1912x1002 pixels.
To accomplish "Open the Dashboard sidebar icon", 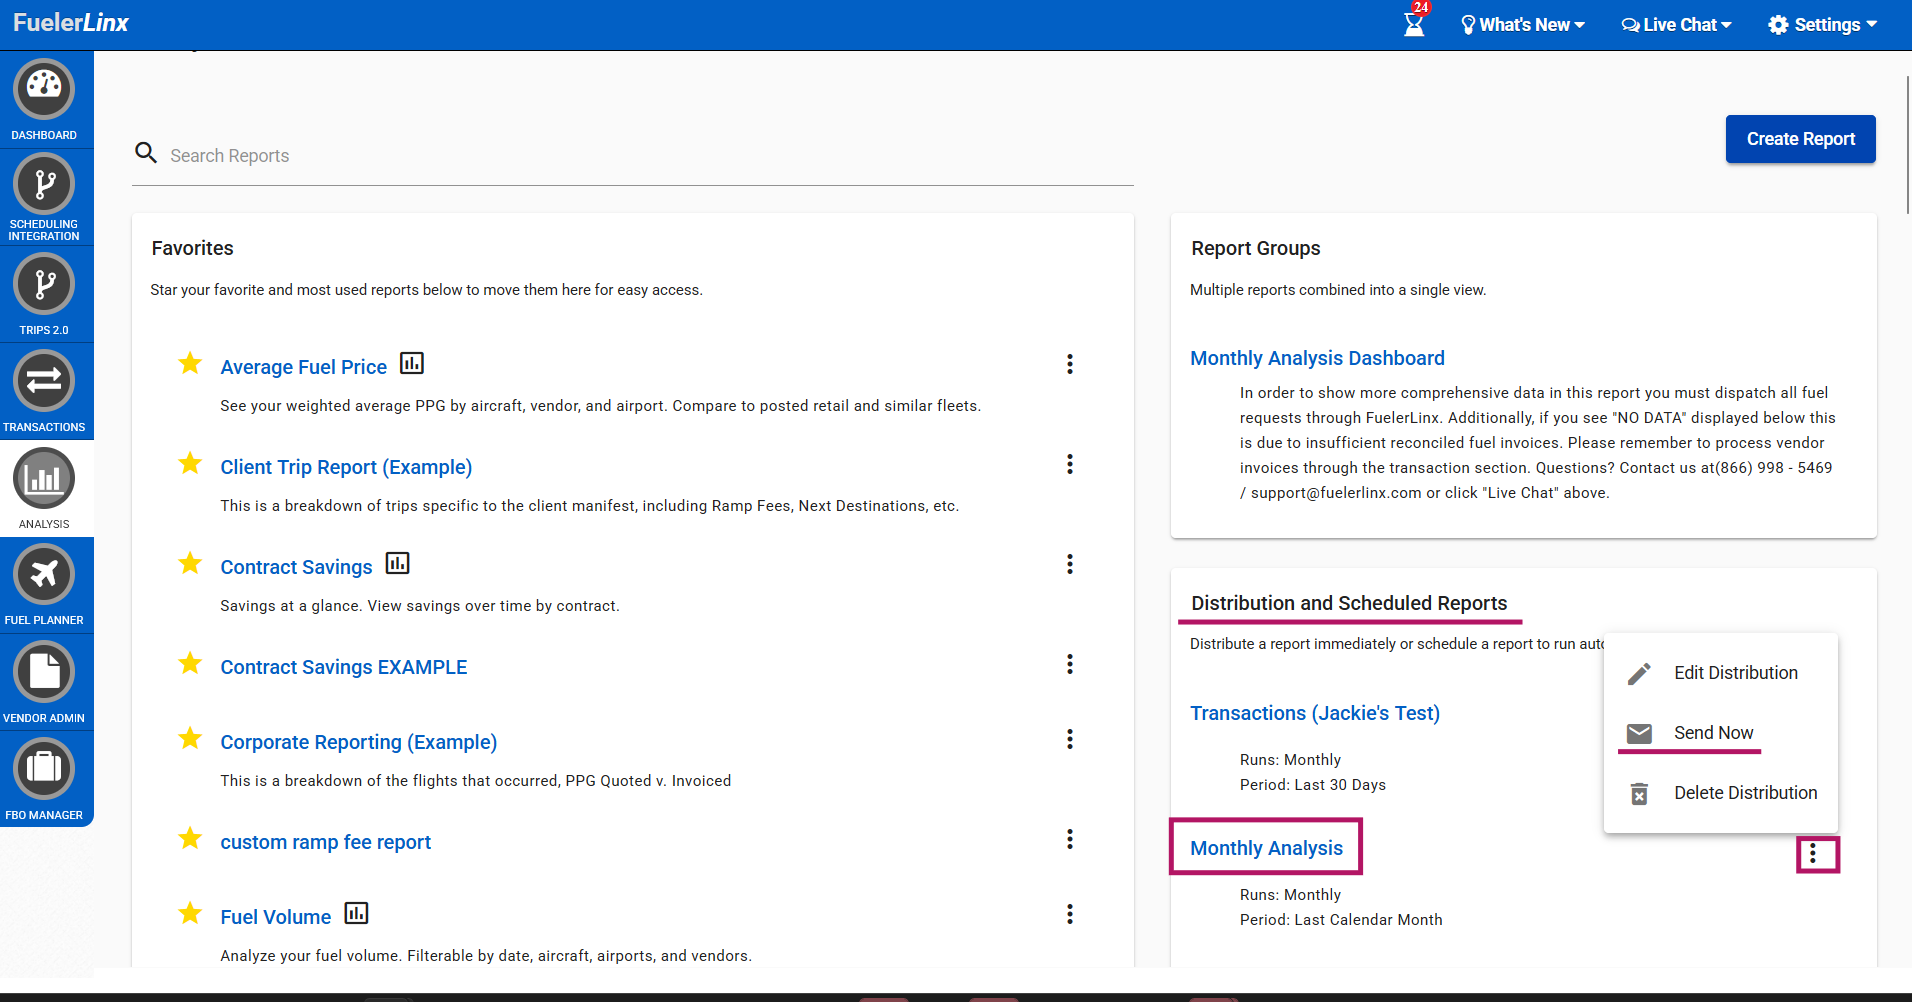I will click(44, 89).
